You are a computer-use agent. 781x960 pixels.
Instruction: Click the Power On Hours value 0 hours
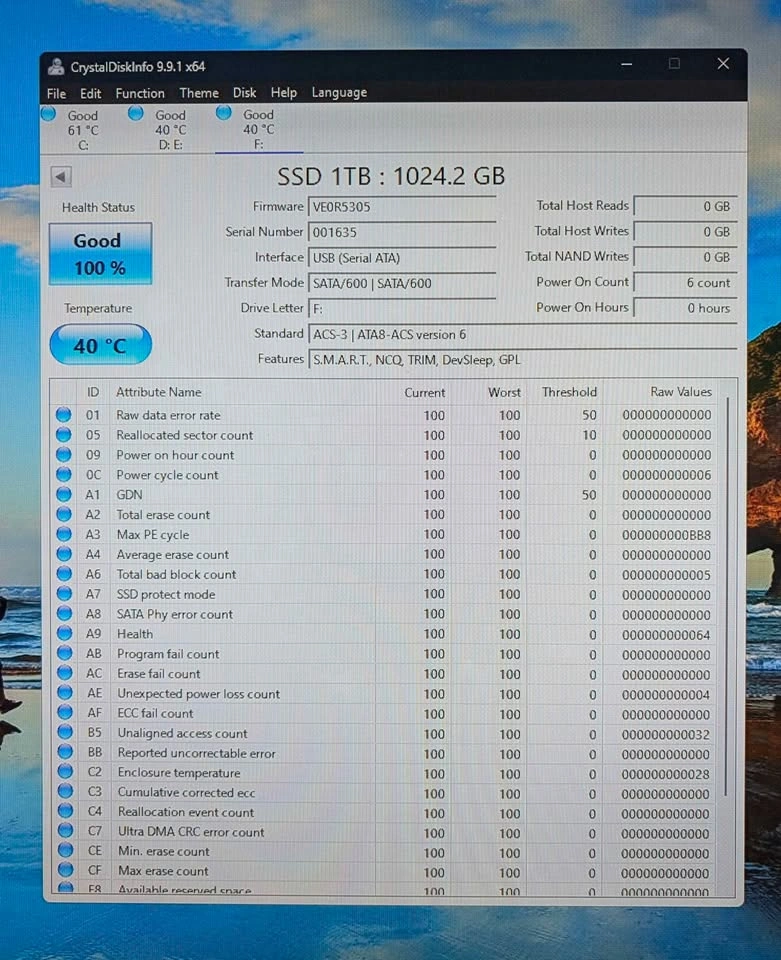[685, 308]
